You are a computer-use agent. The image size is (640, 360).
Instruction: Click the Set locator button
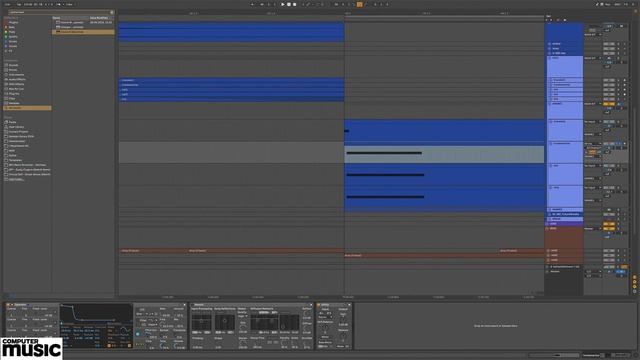pyautogui.click(x=549, y=16)
